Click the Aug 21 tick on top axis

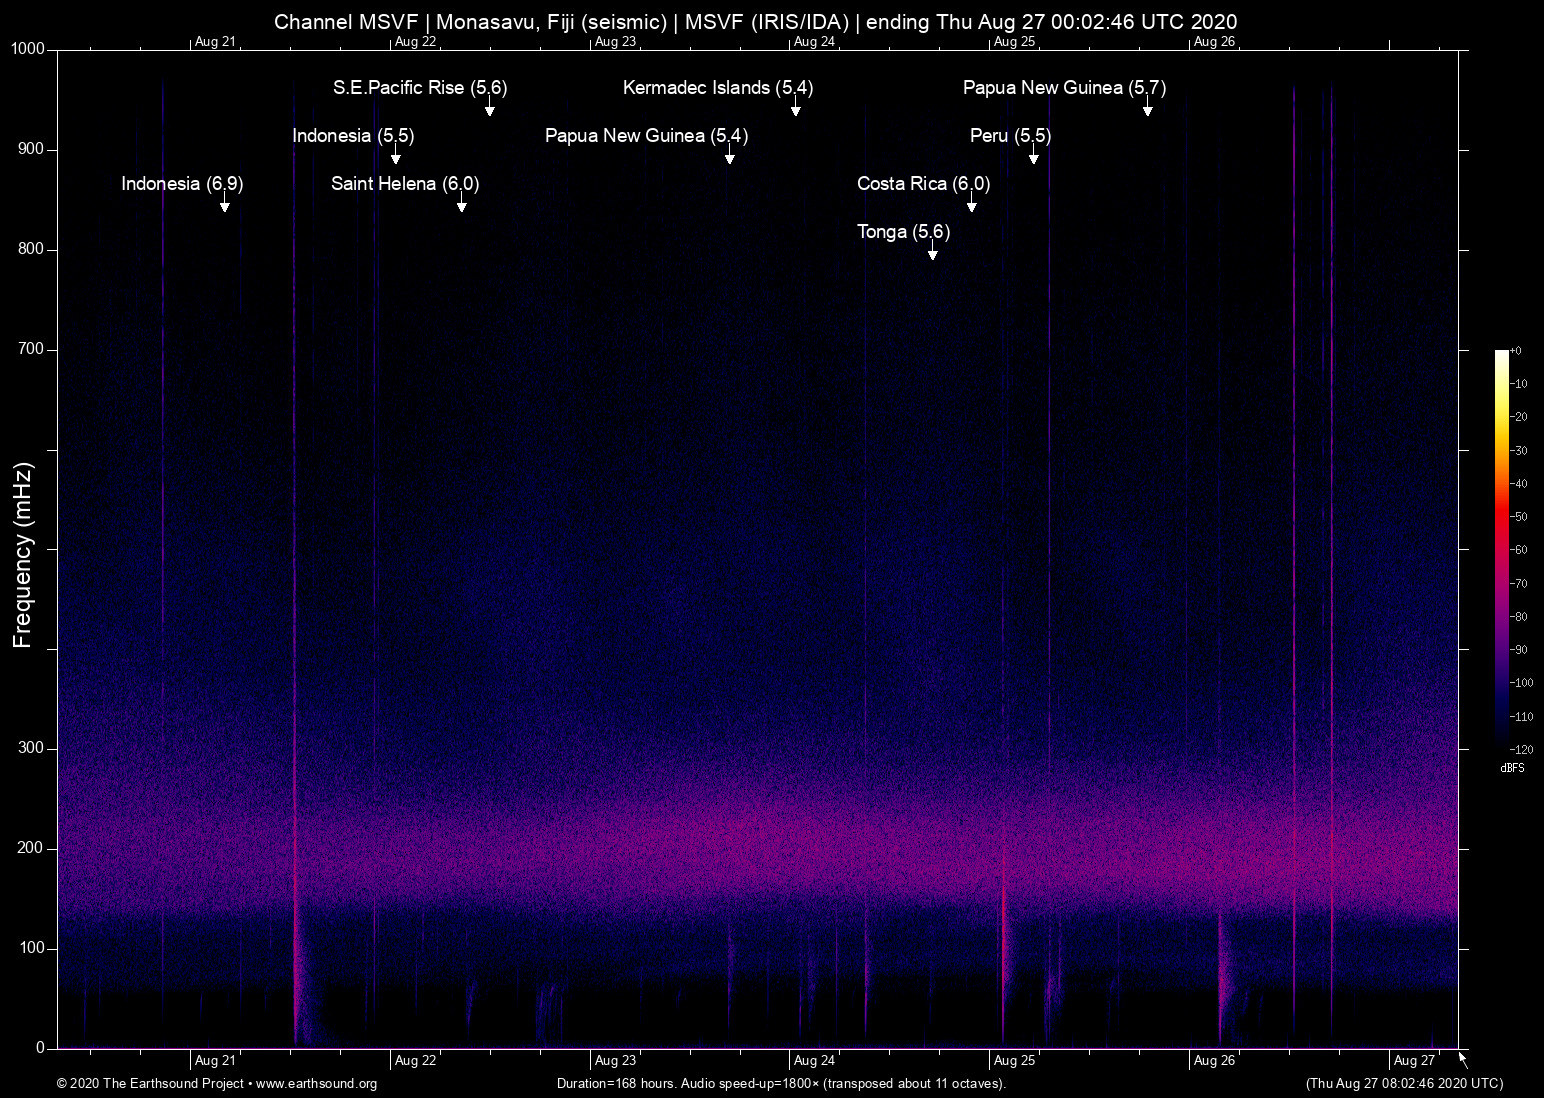[x=215, y=42]
